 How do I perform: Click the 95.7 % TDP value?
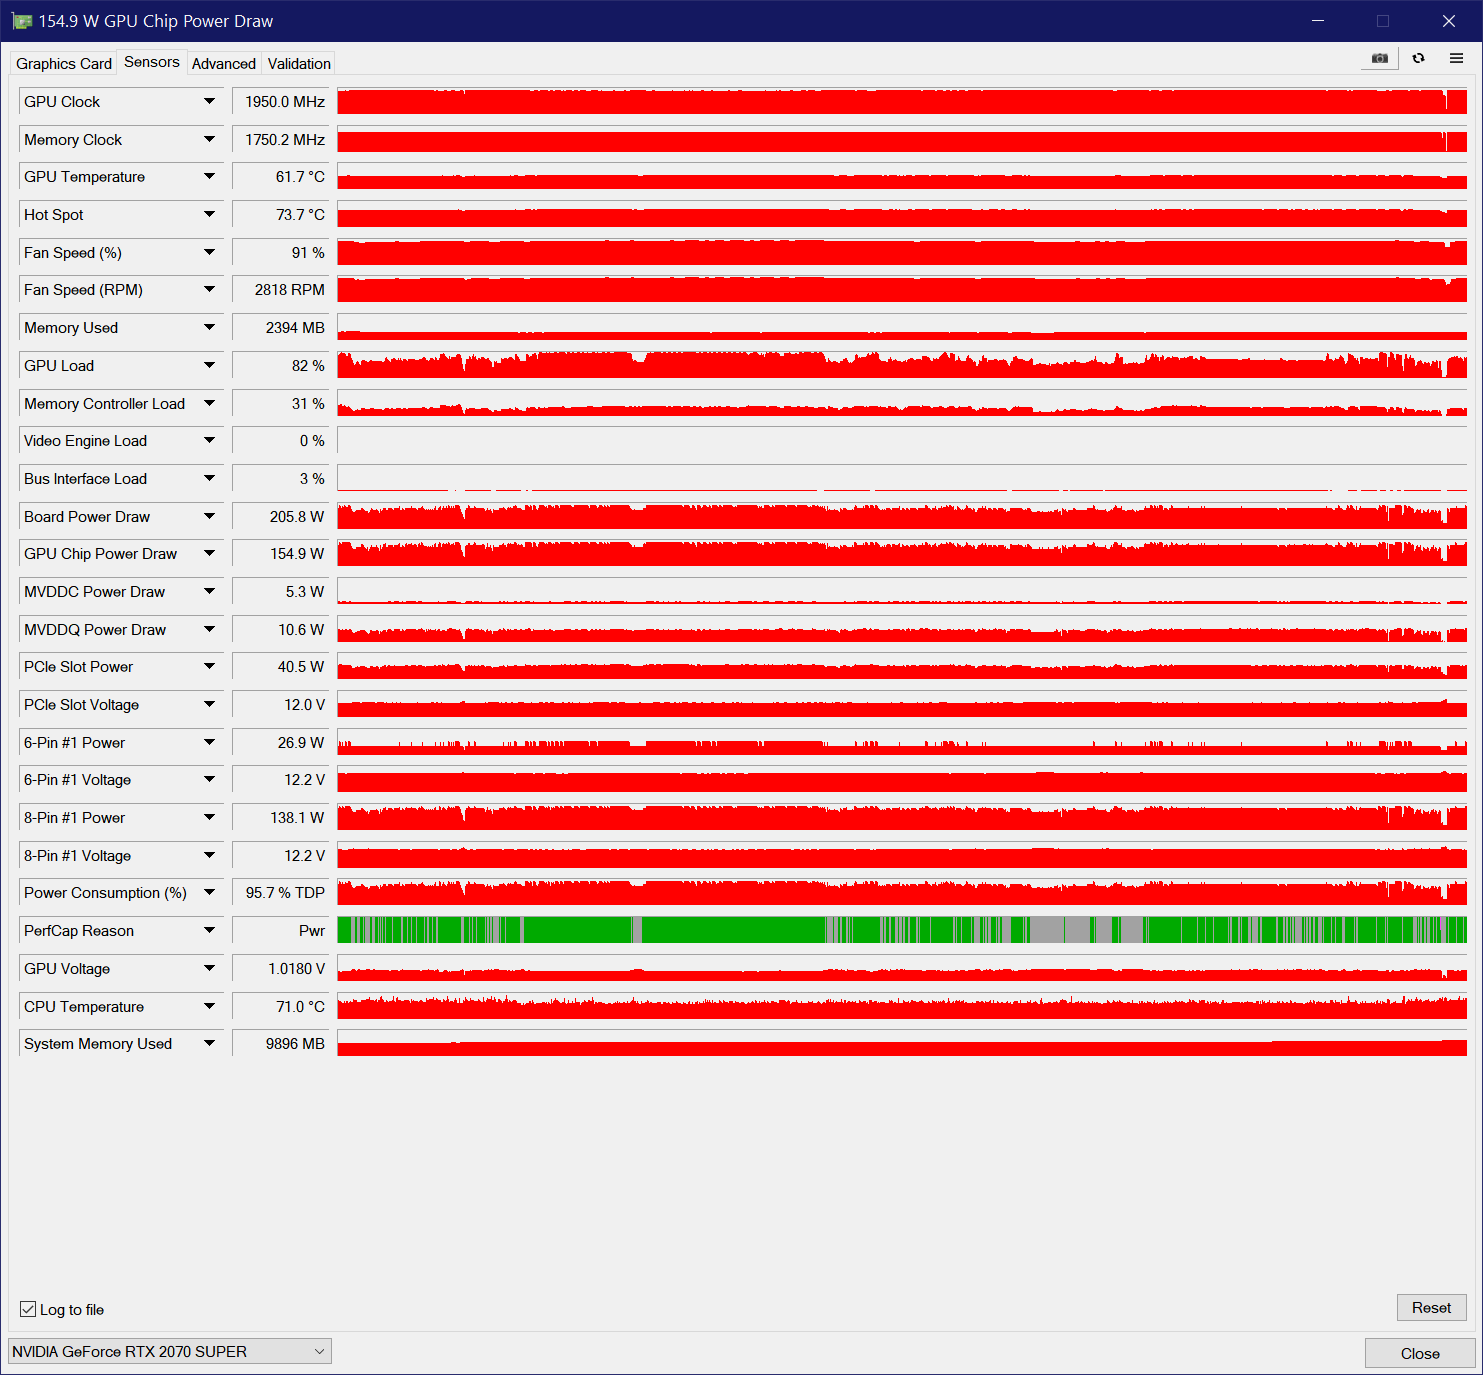coord(280,893)
